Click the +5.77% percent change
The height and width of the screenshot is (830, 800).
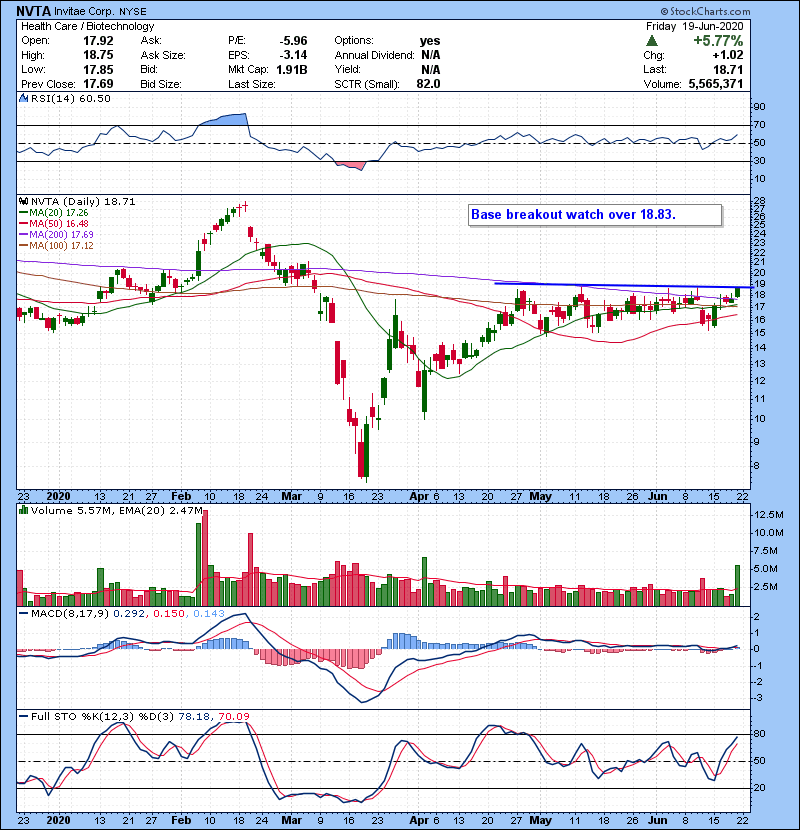(x=718, y=41)
